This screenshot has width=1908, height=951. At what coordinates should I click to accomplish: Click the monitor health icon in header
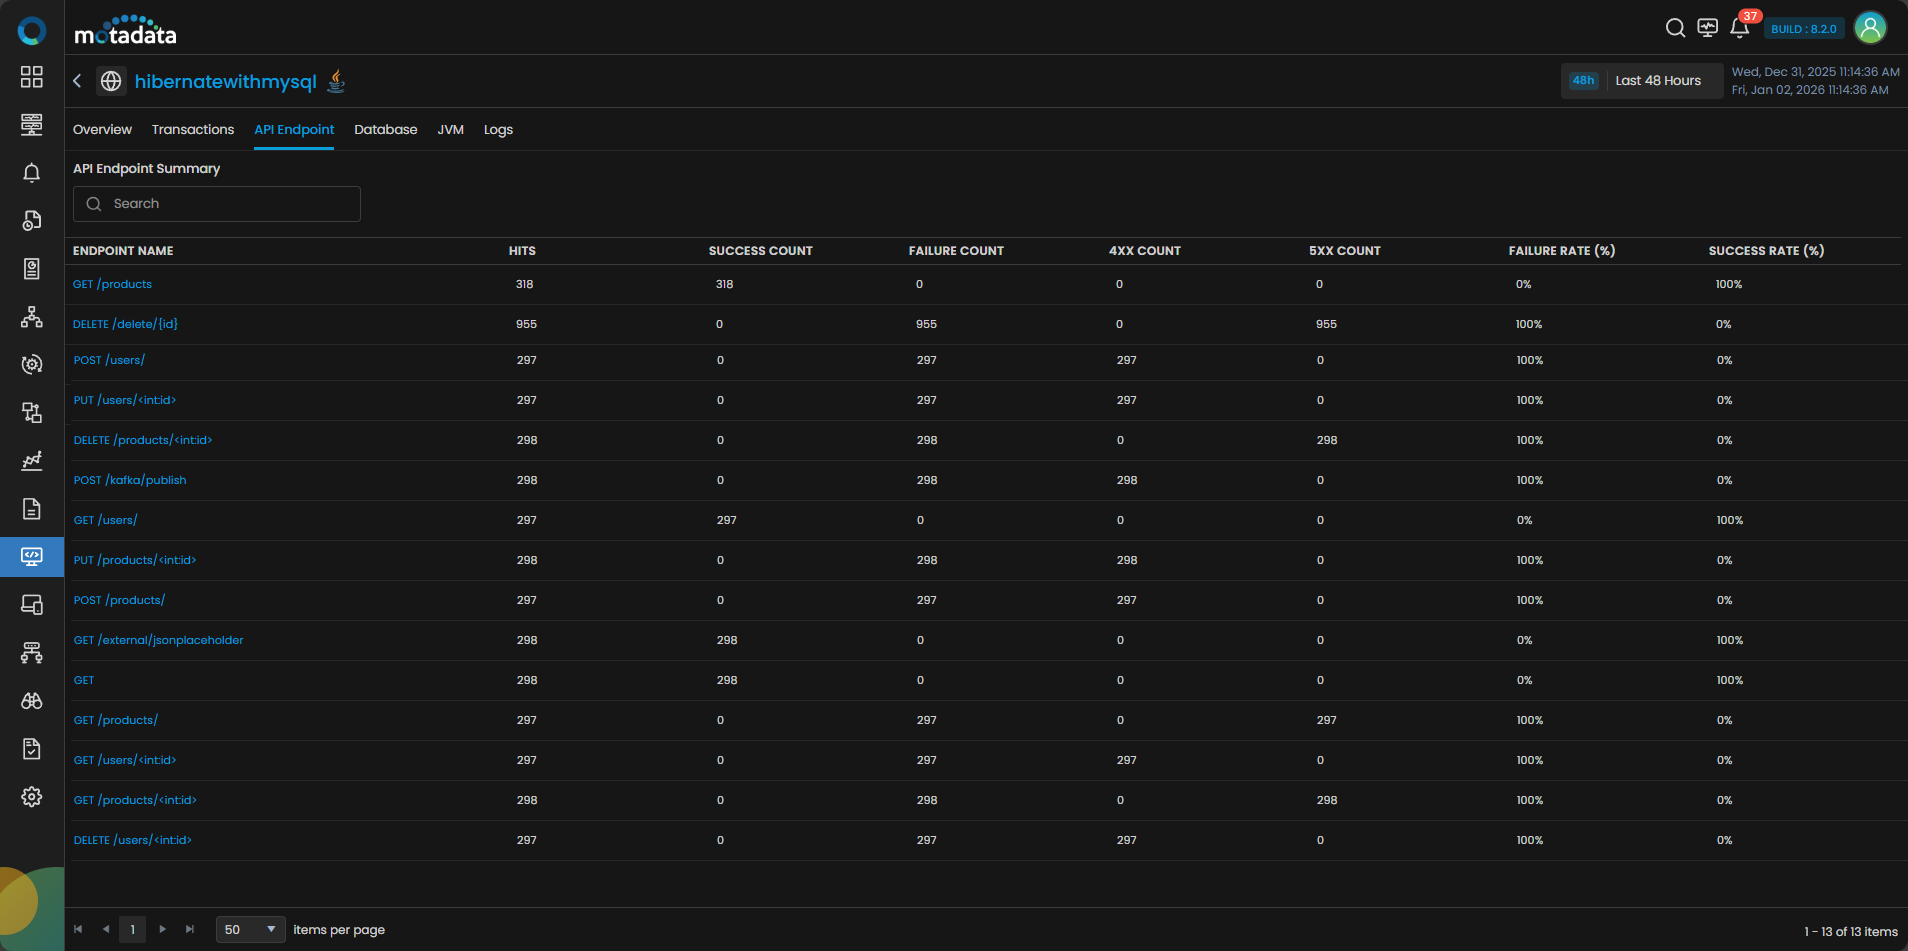(x=1707, y=28)
